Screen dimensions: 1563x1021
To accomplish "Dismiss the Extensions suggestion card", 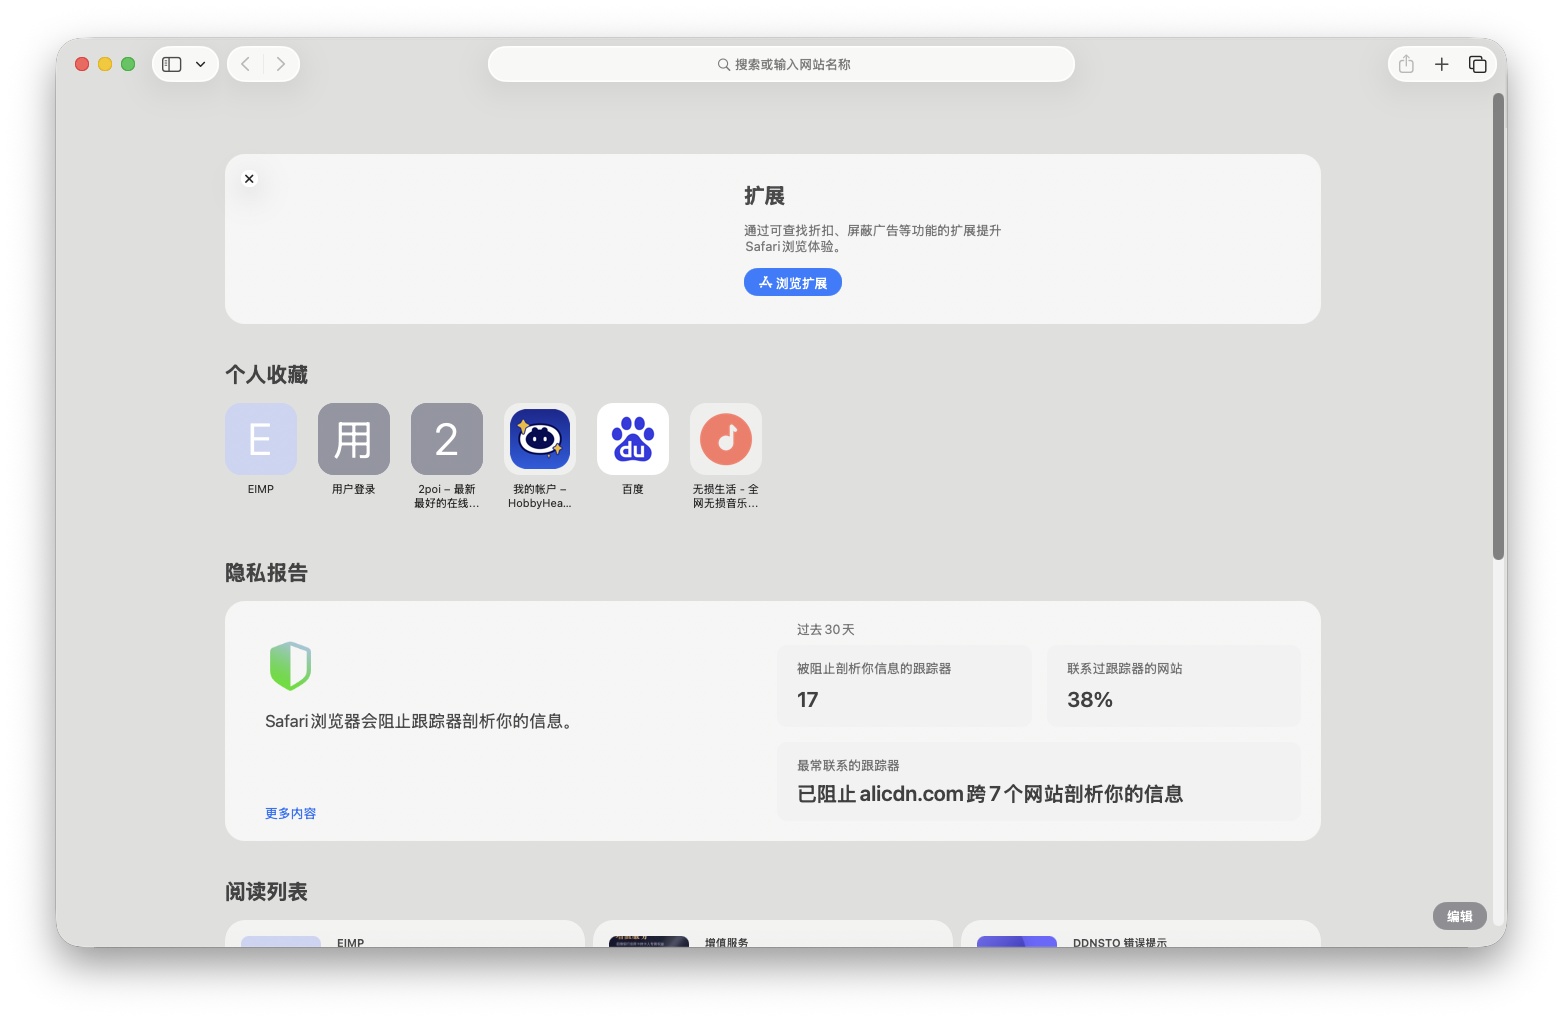I will [x=249, y=179].
